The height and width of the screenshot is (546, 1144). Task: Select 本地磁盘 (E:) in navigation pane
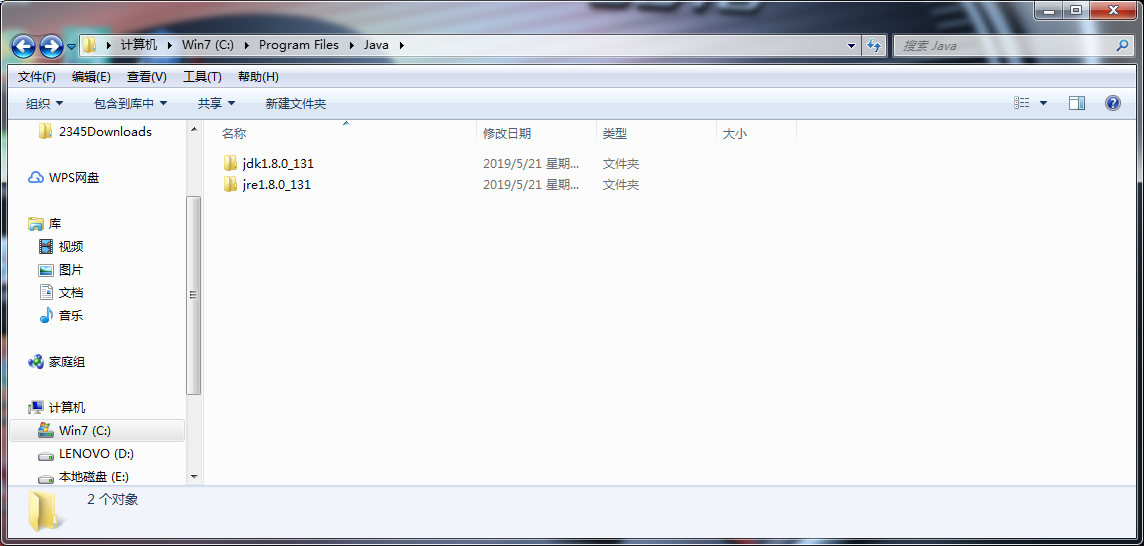coord(93,477)
